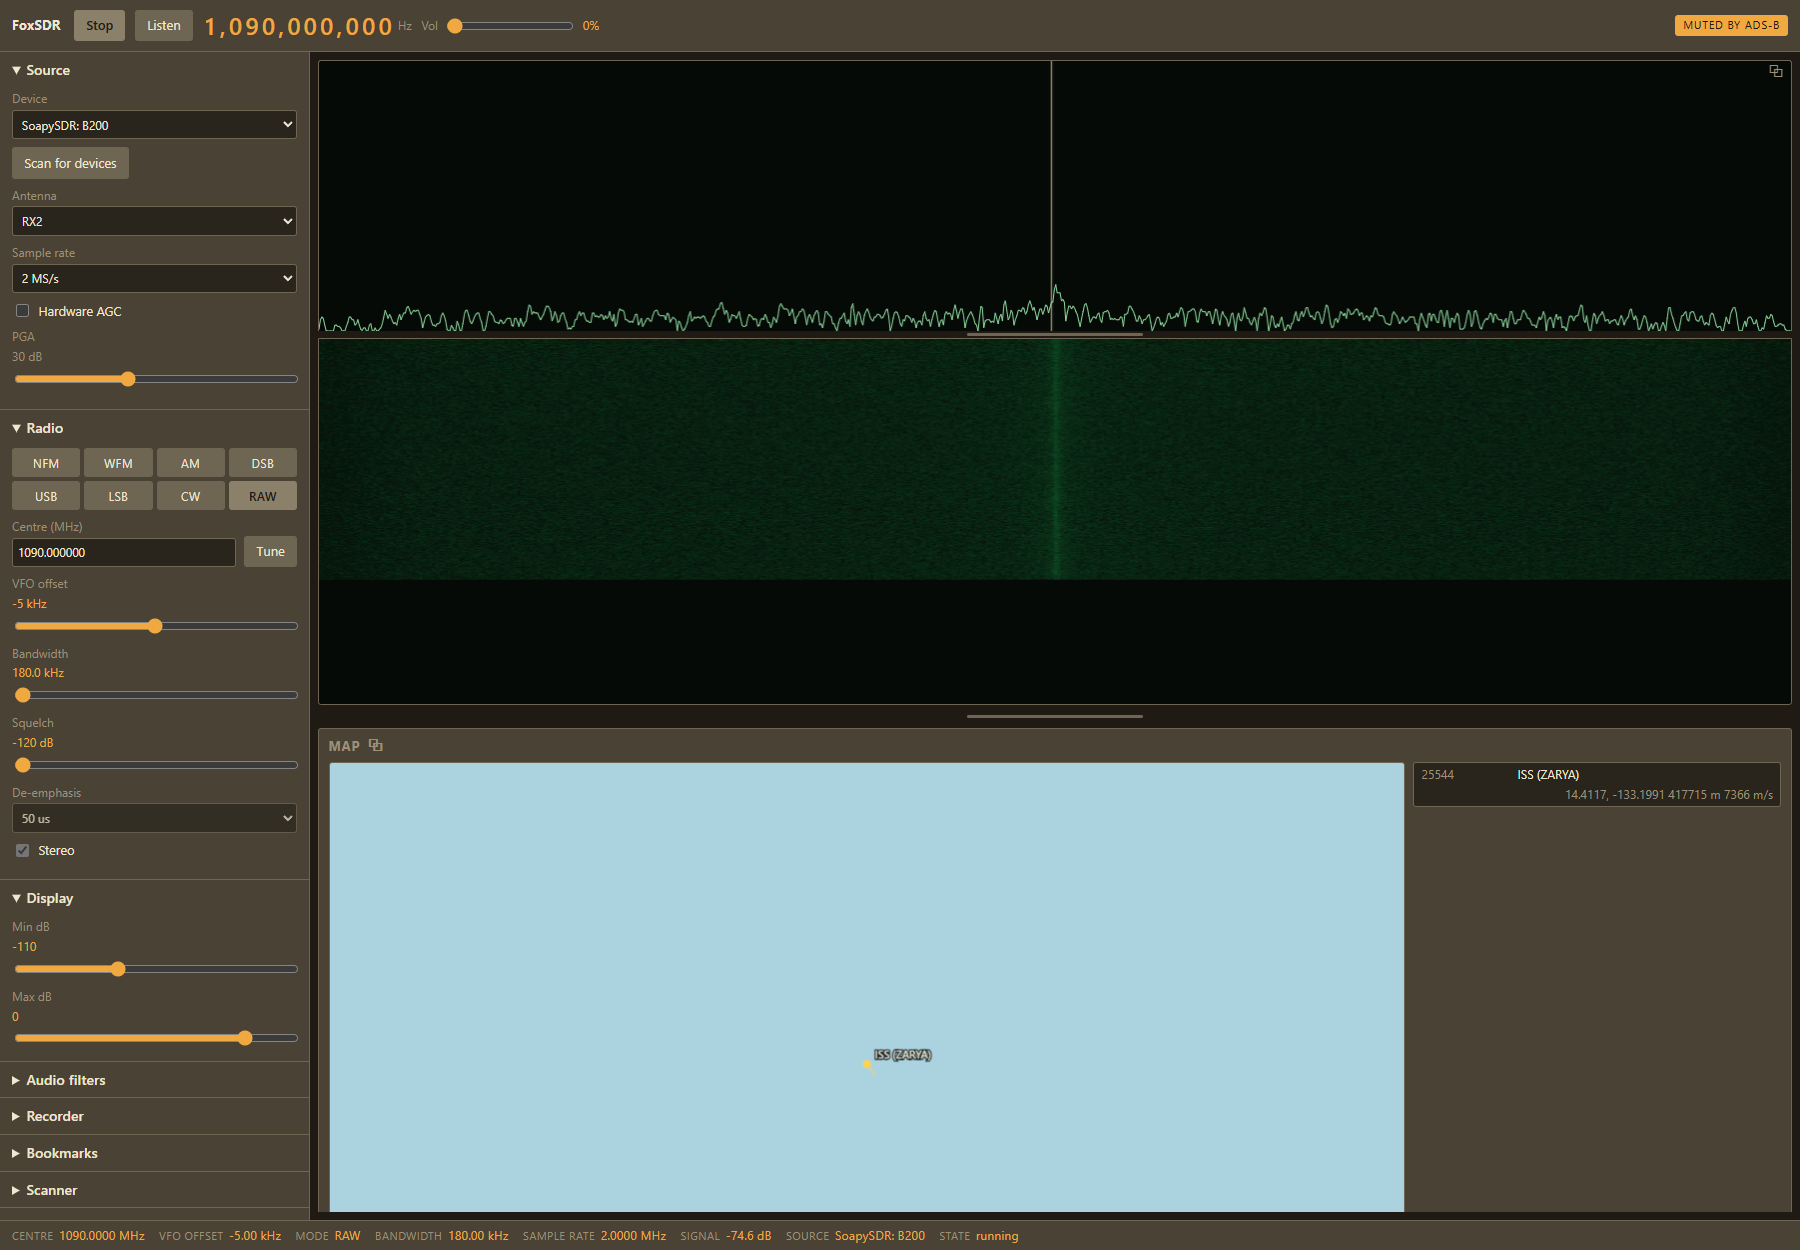Click the Listen button
The width and height of the screenshot is (1800, 1250).
click(x=164, y=25)
